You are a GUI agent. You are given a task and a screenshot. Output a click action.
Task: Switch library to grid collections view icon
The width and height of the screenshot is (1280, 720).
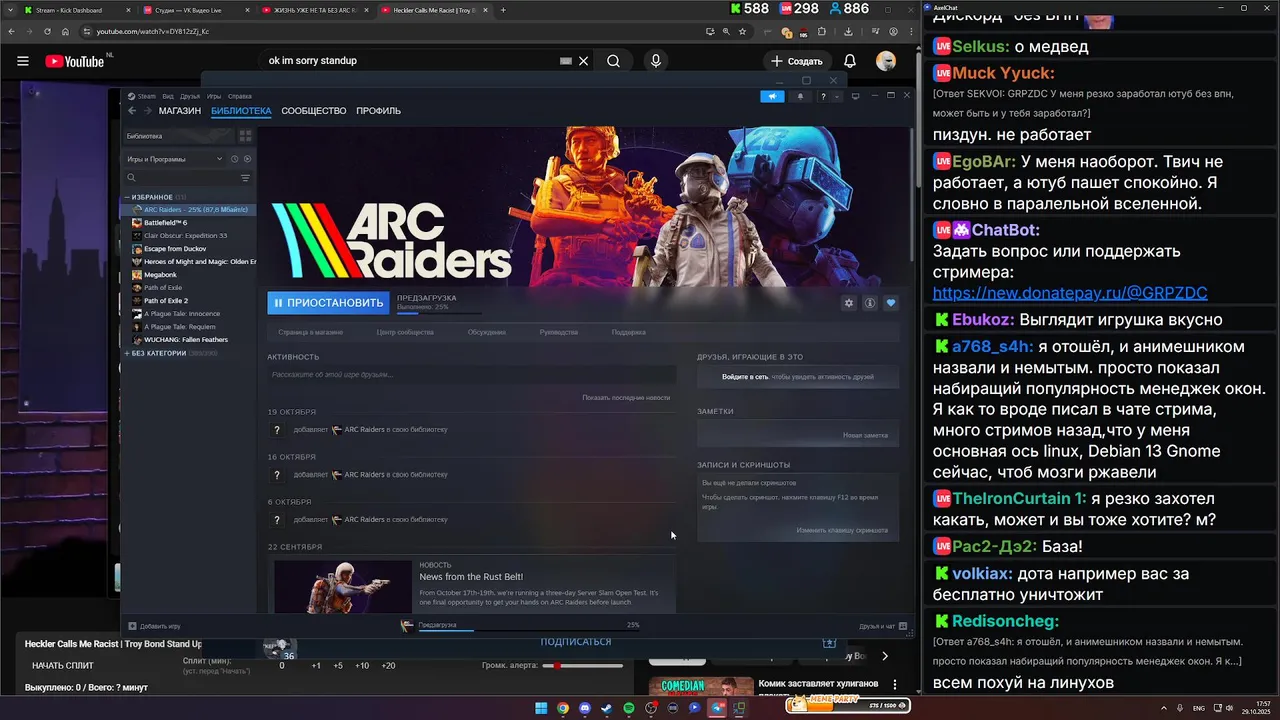click(x=245, y=136)
